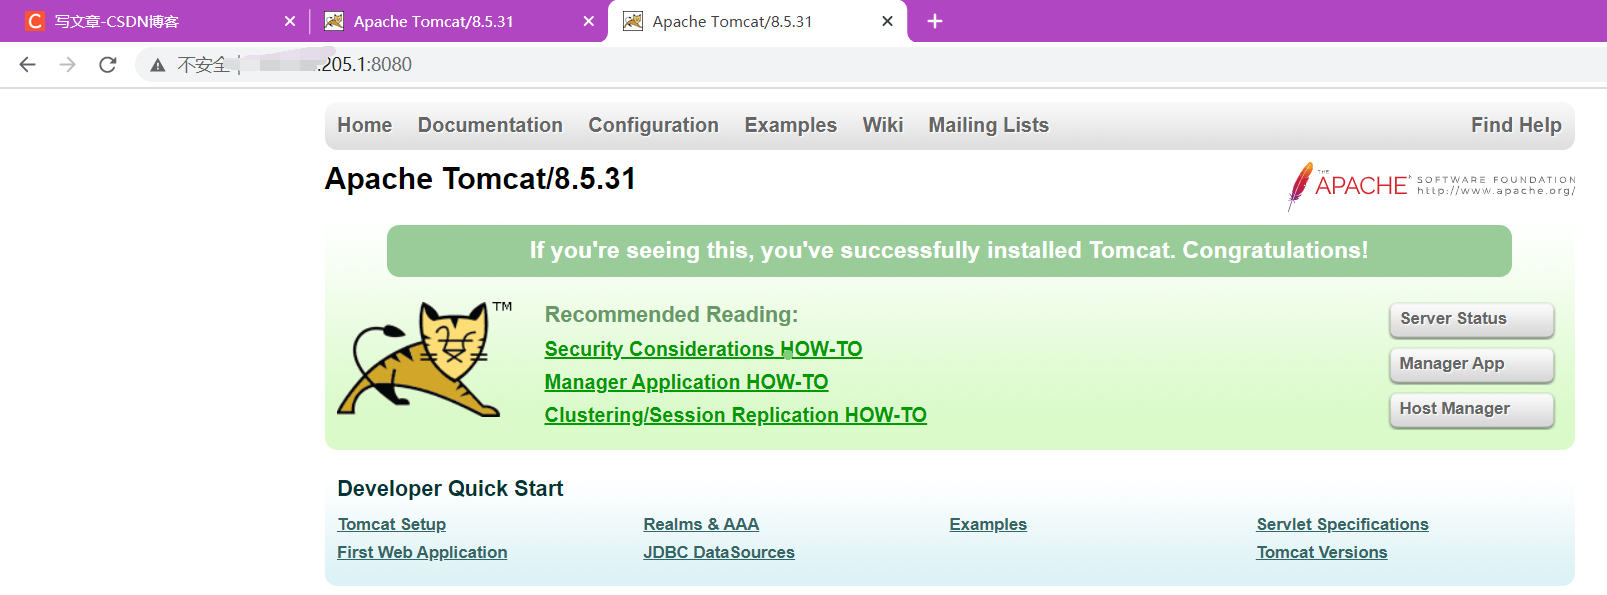Click the Manager App button

coord(1471,364)
